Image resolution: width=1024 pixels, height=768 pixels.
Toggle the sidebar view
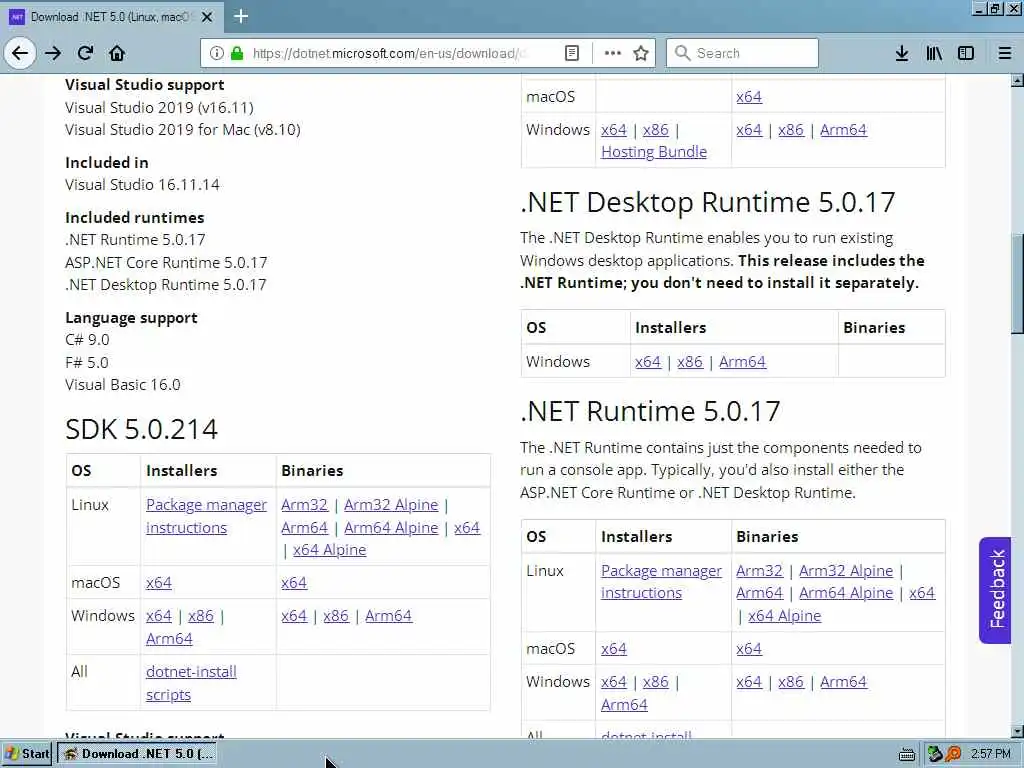pos(966,53)
